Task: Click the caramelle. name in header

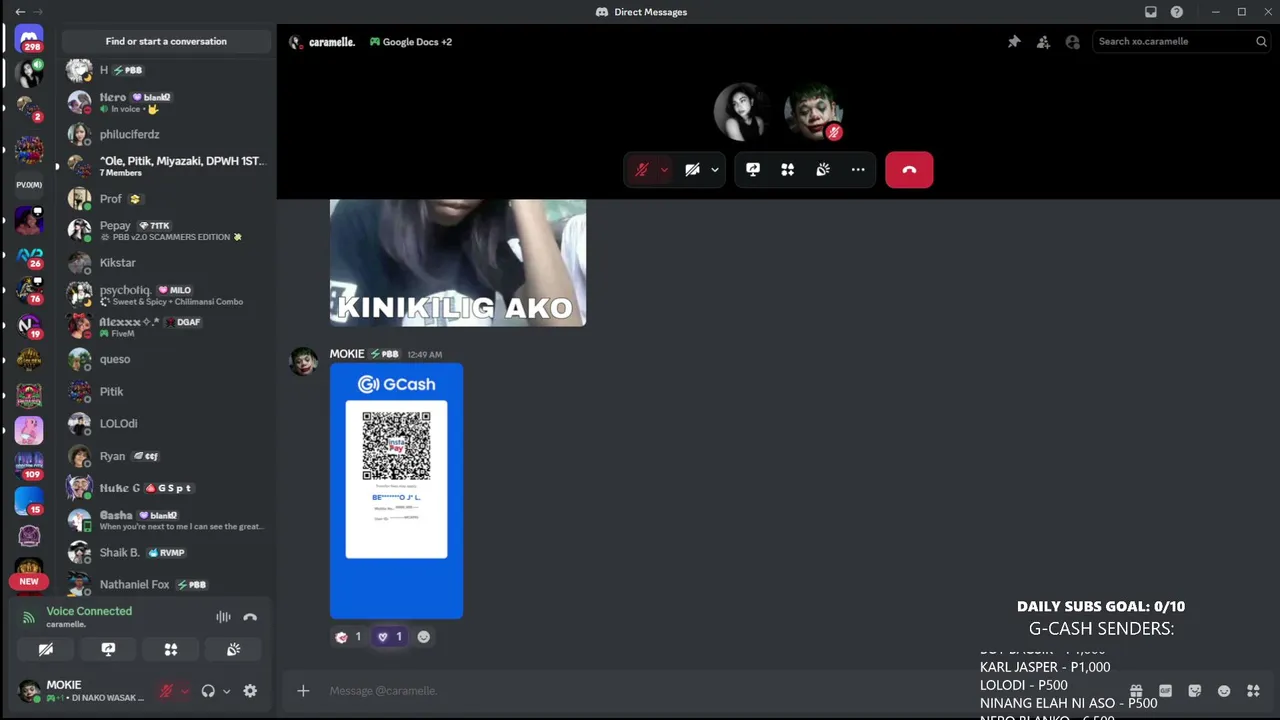Action: 332,42
